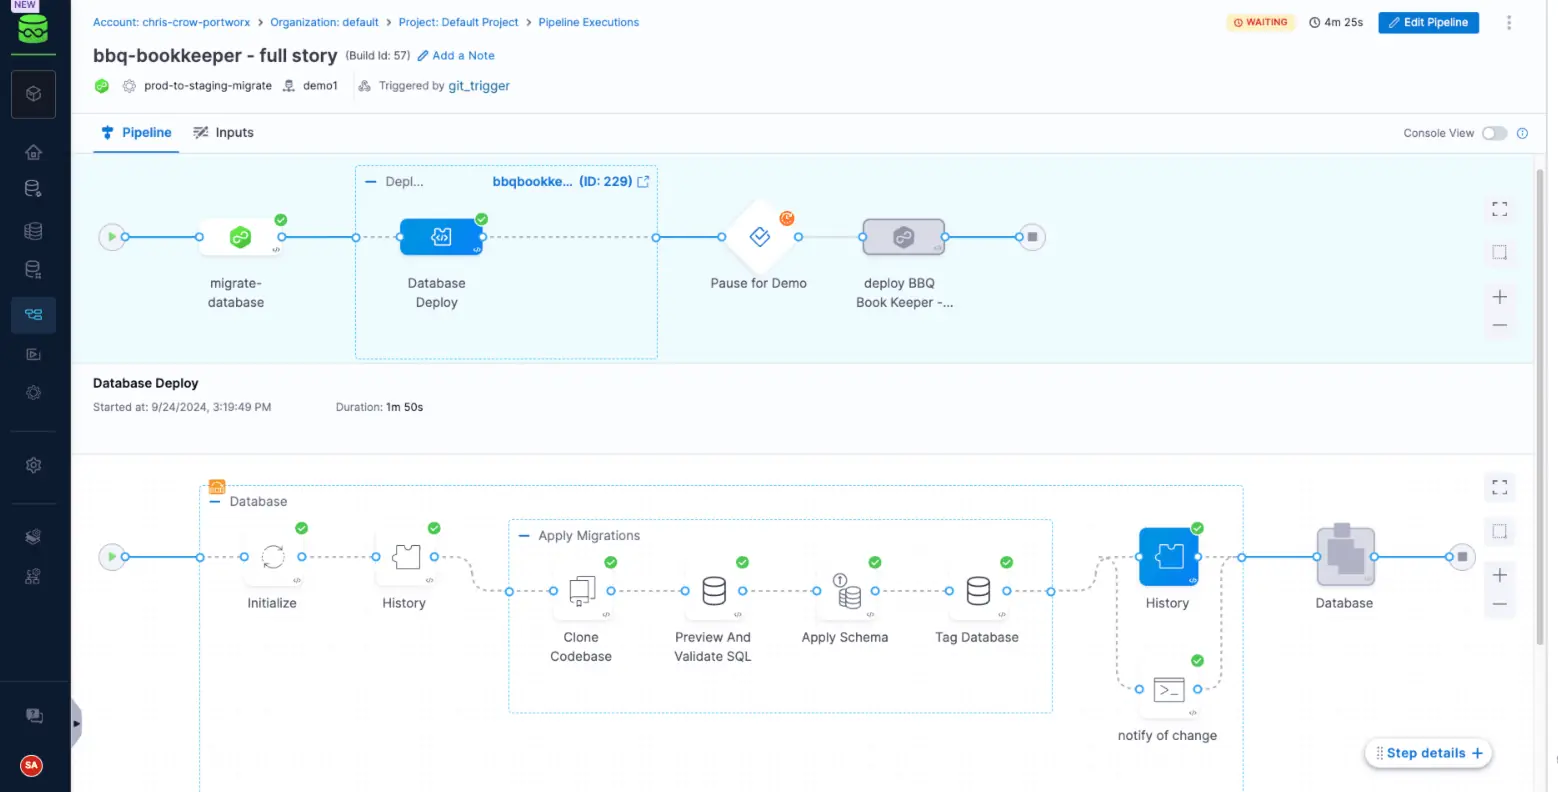Collapse the Depl... pipeline group in top graph
Viewport: 1558px width, 792px height.
(371, 182)
